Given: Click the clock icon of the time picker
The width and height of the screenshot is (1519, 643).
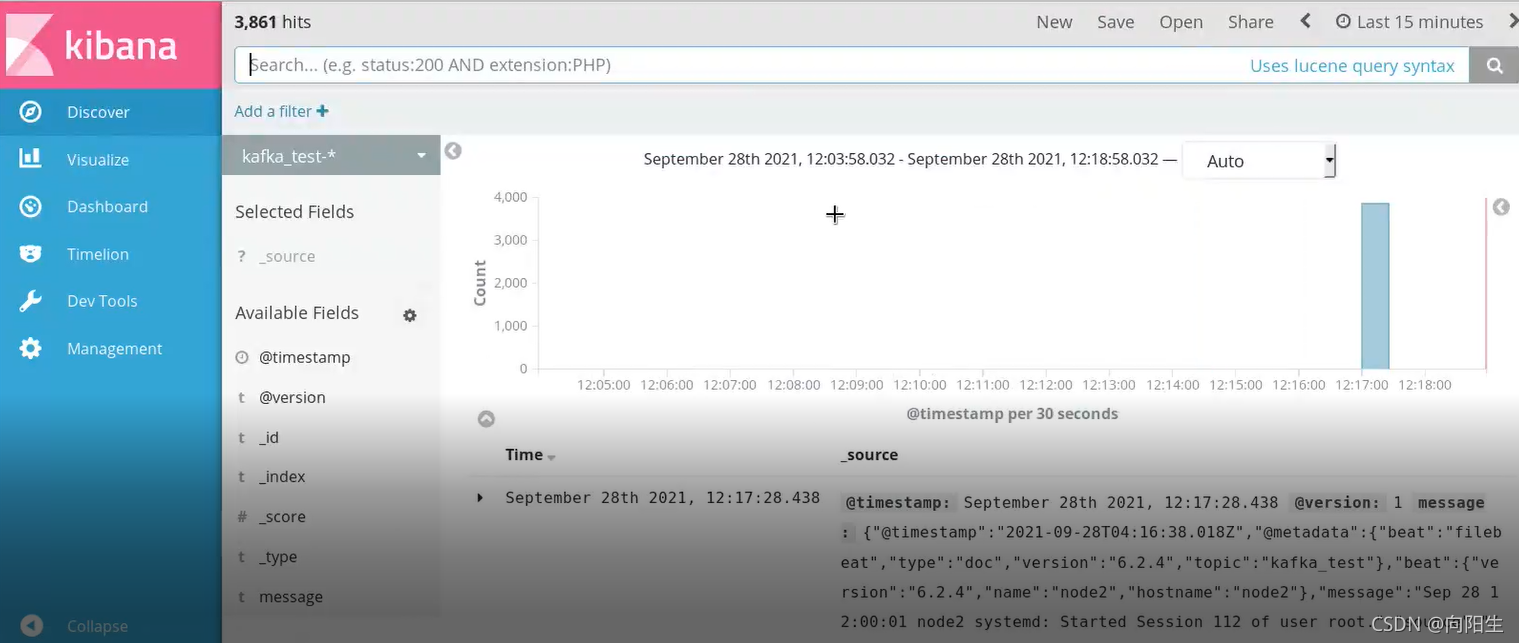Looking at the screenshot, I should [x=1343, y=21].
